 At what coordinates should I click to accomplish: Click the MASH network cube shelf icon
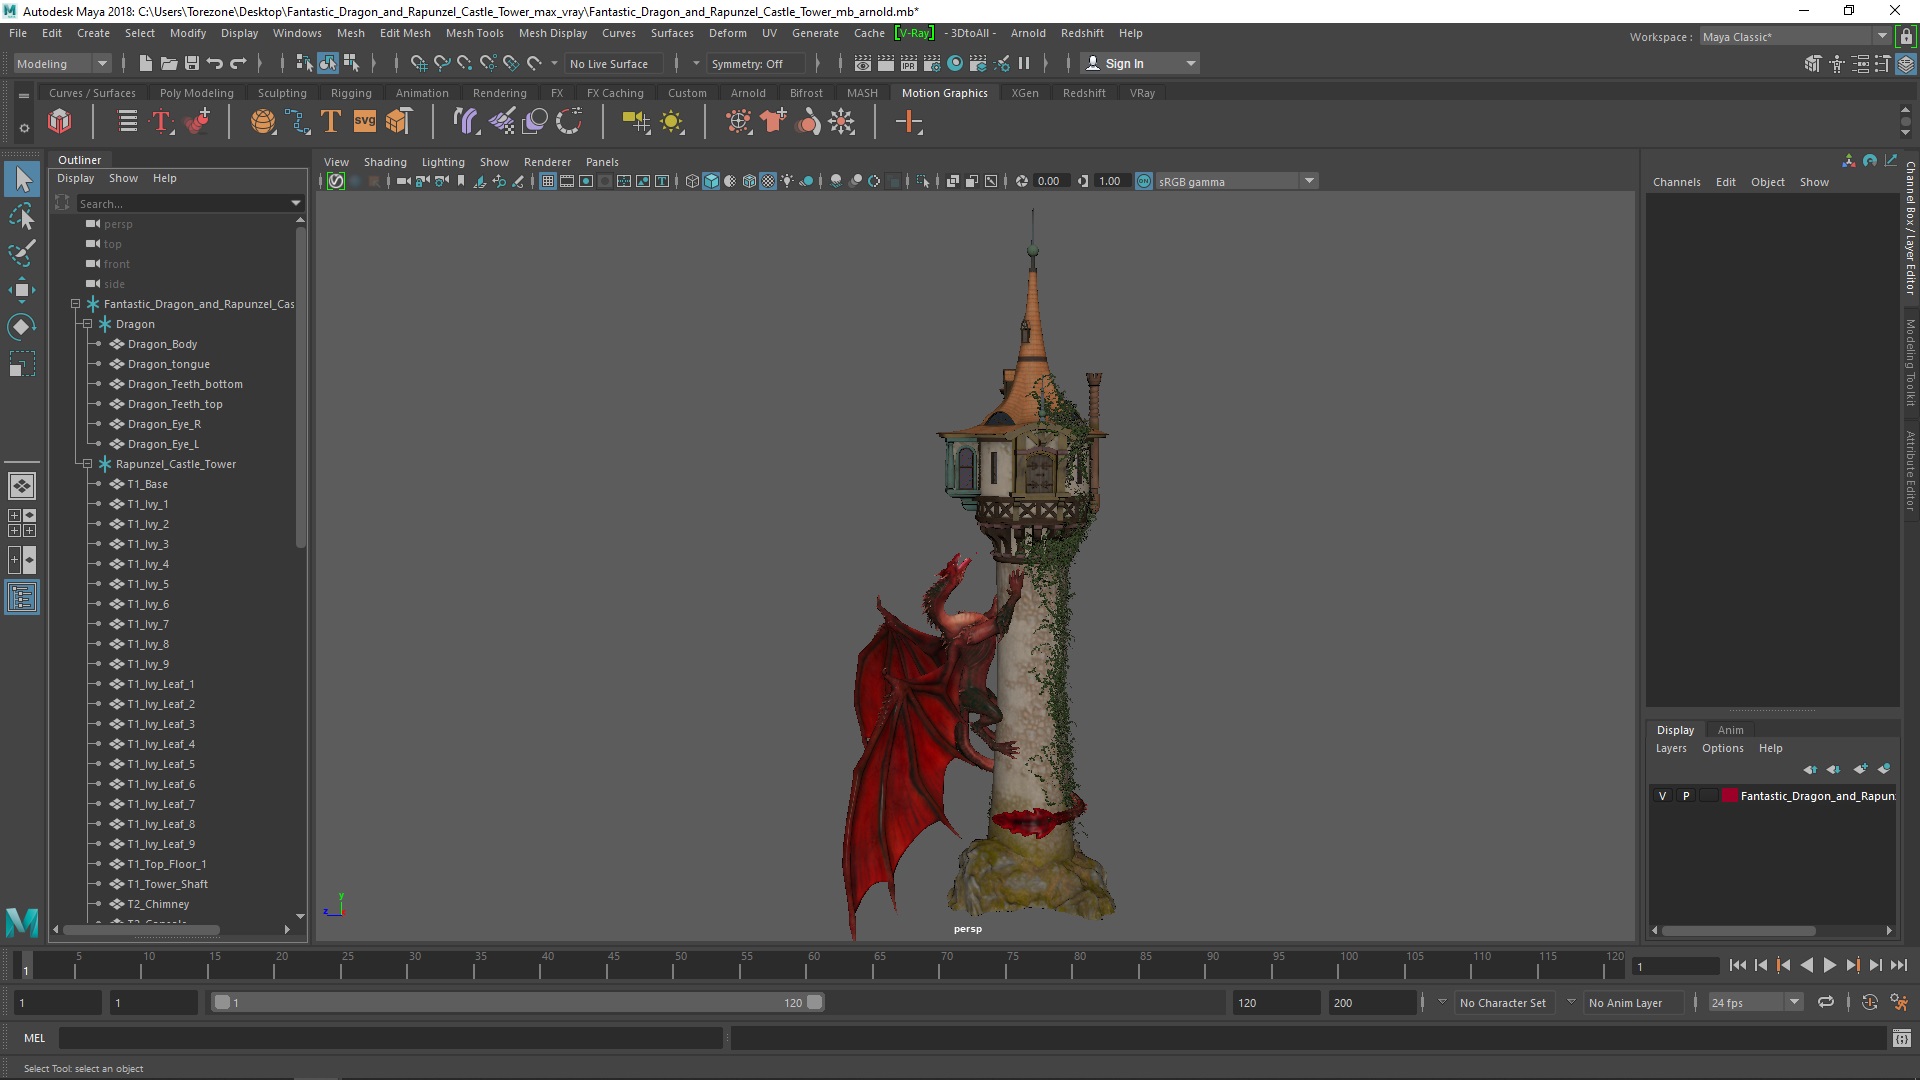tap(60, 122)
